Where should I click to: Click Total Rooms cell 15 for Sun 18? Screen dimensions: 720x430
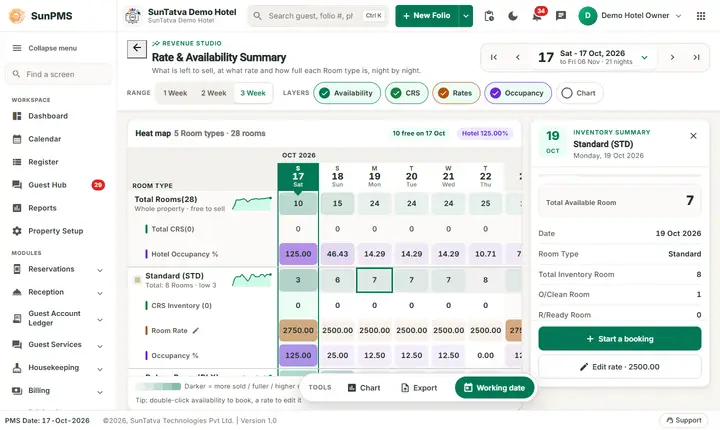point(338,203)
